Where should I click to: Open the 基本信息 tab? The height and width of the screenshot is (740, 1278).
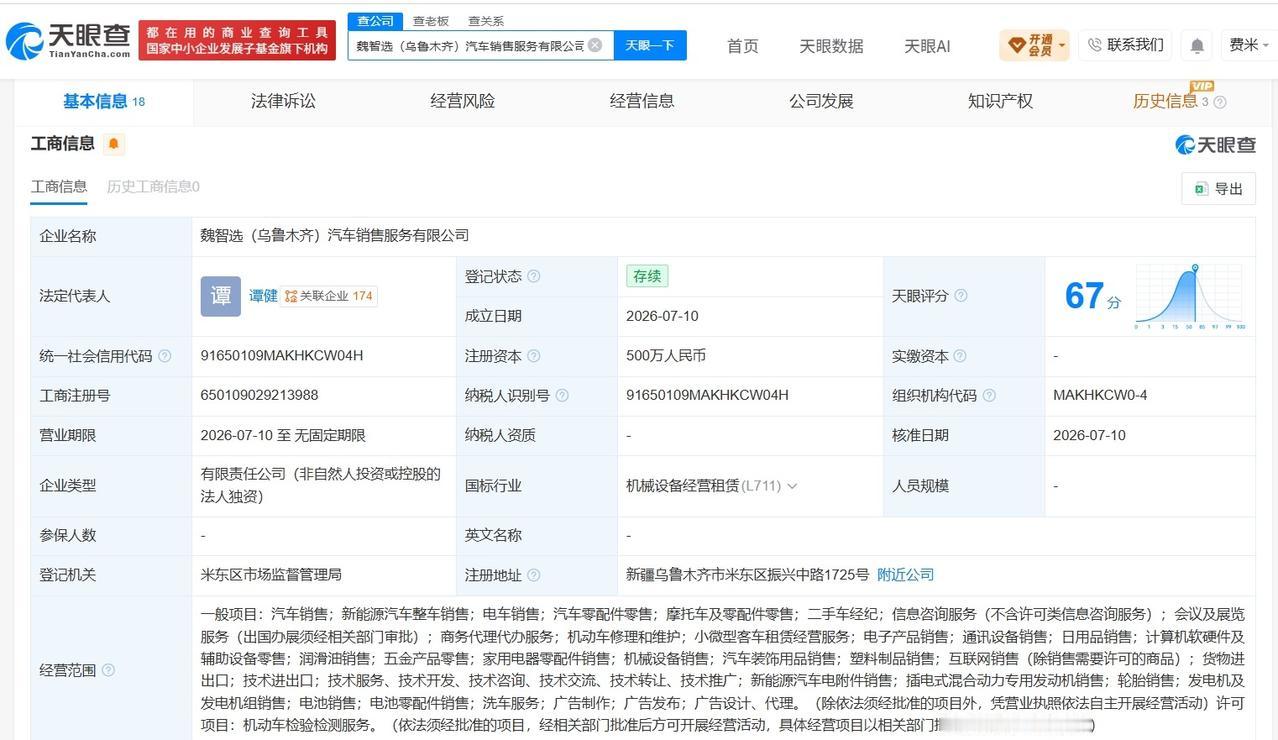104,101
